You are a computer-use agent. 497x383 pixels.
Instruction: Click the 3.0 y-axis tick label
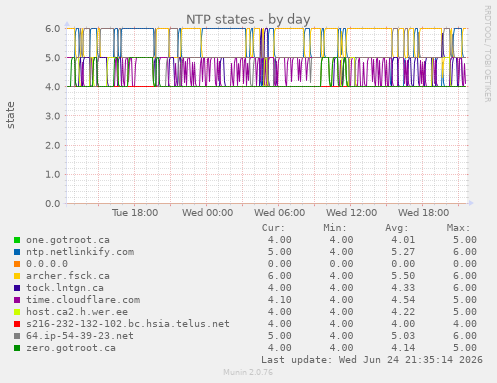(x=53, y=116)
